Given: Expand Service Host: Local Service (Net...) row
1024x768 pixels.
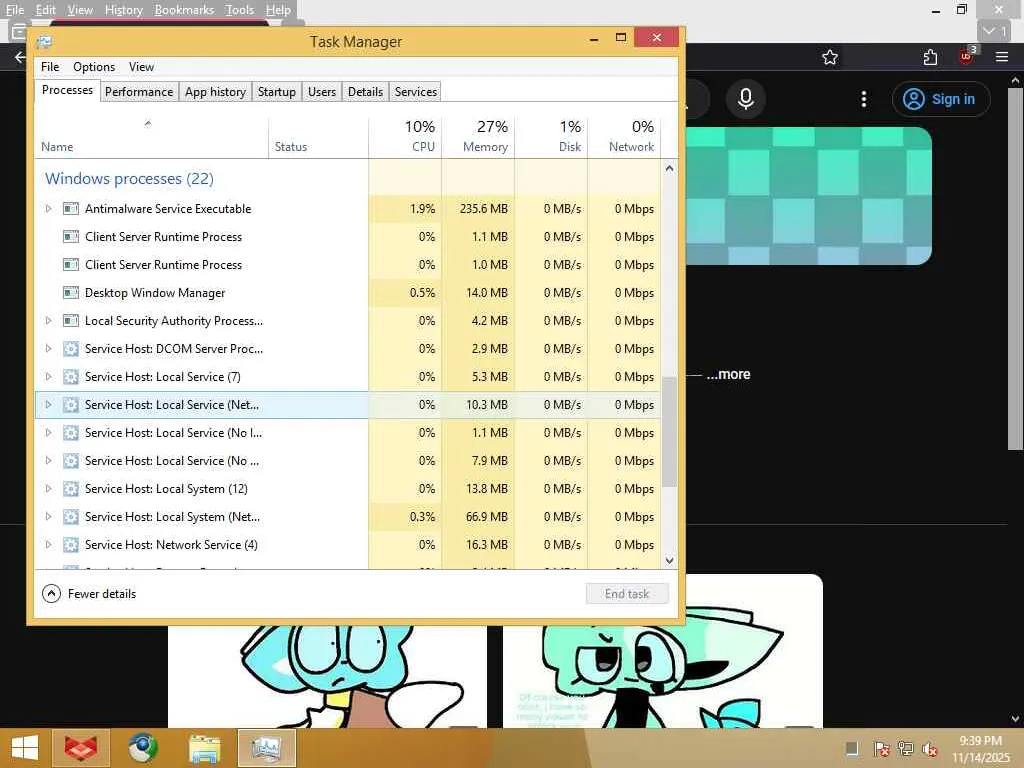Looking at the screenshot, I should (48, 405).
